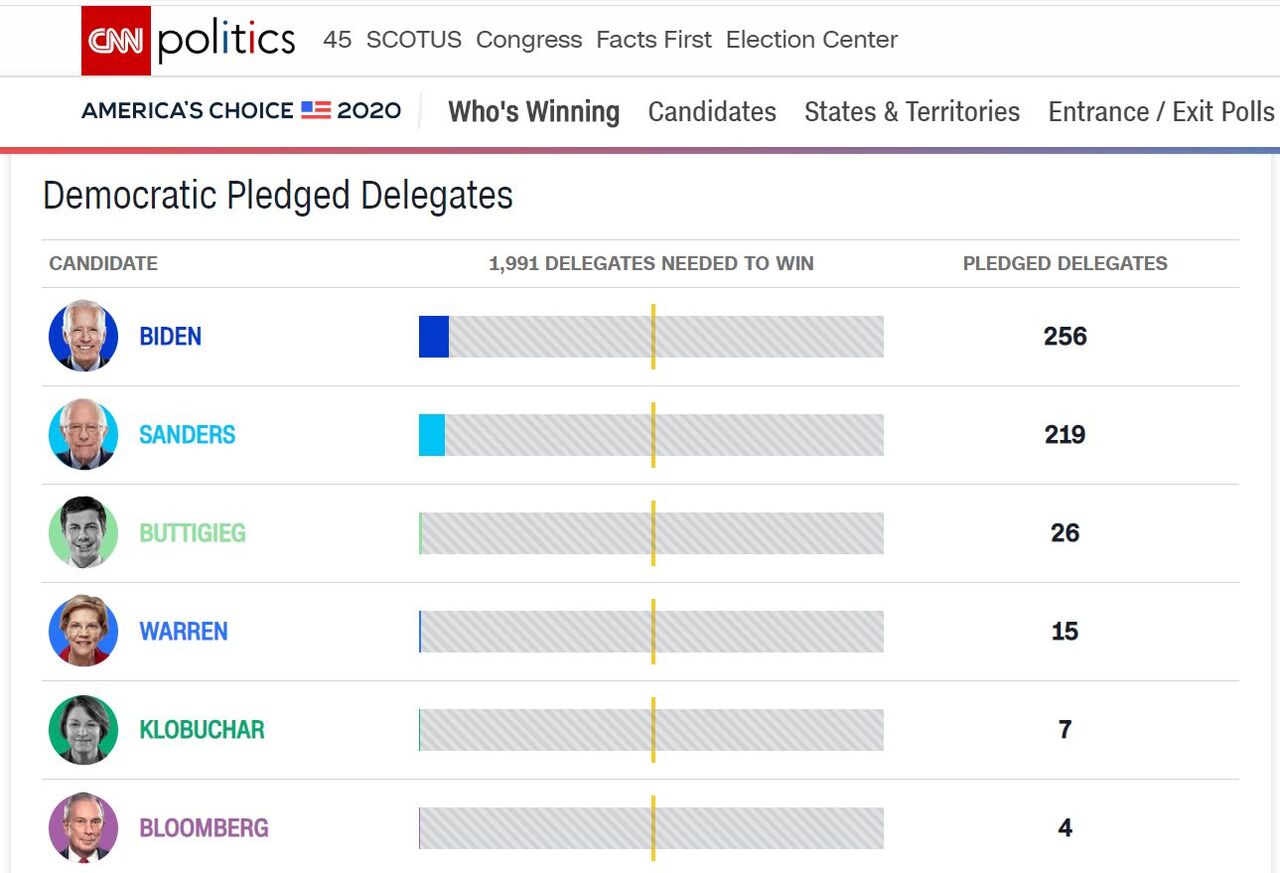The image size is (1280, 873).
Task: Open the Congress section link
Action: [x=529, y=40]
